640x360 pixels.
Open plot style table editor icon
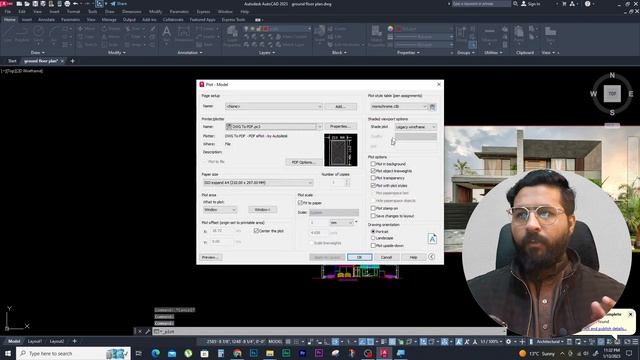tap(433, 107)
